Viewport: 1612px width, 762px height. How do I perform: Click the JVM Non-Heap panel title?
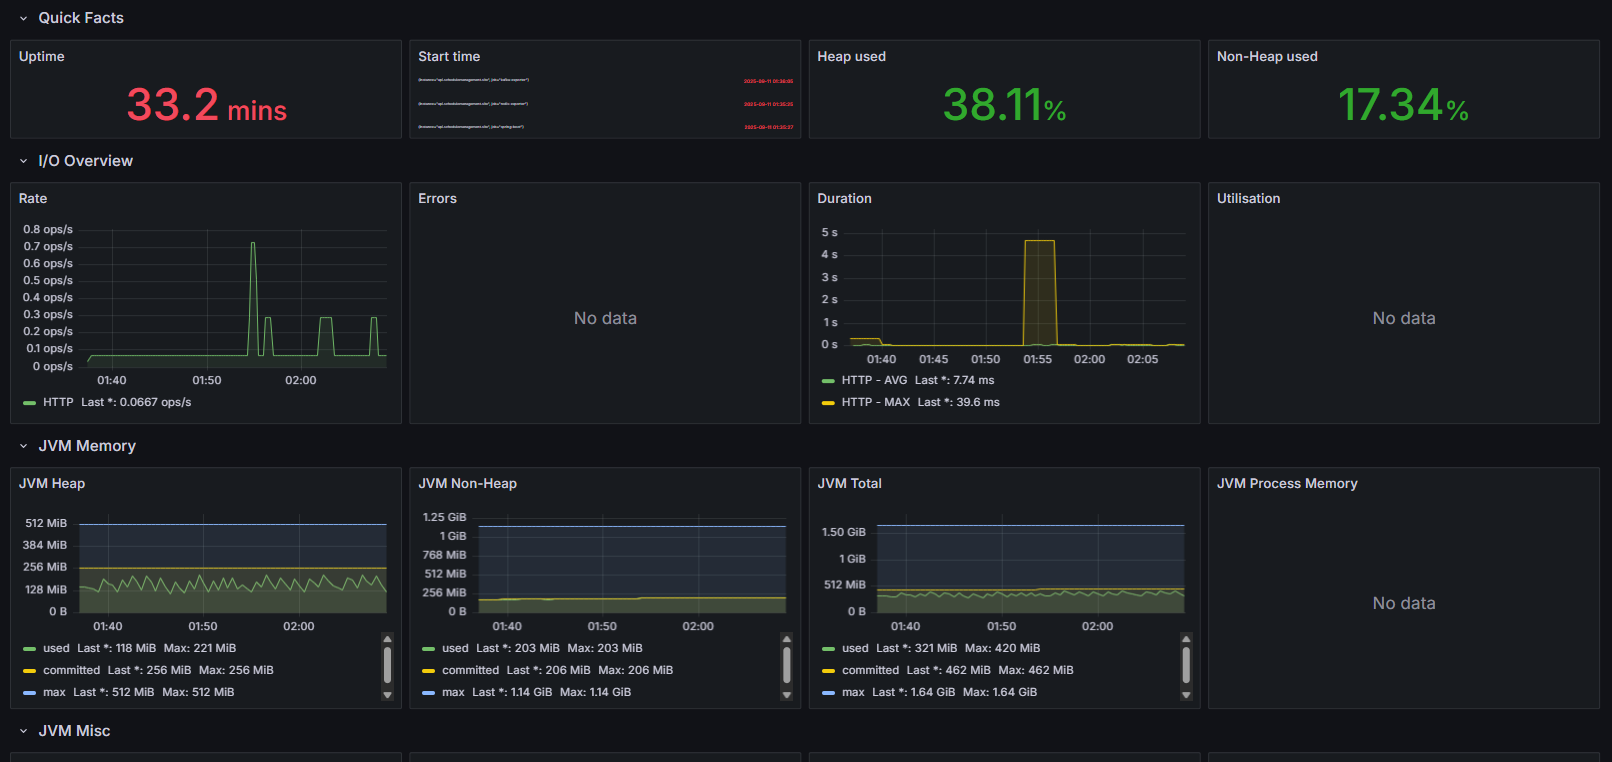pos(467,483)
